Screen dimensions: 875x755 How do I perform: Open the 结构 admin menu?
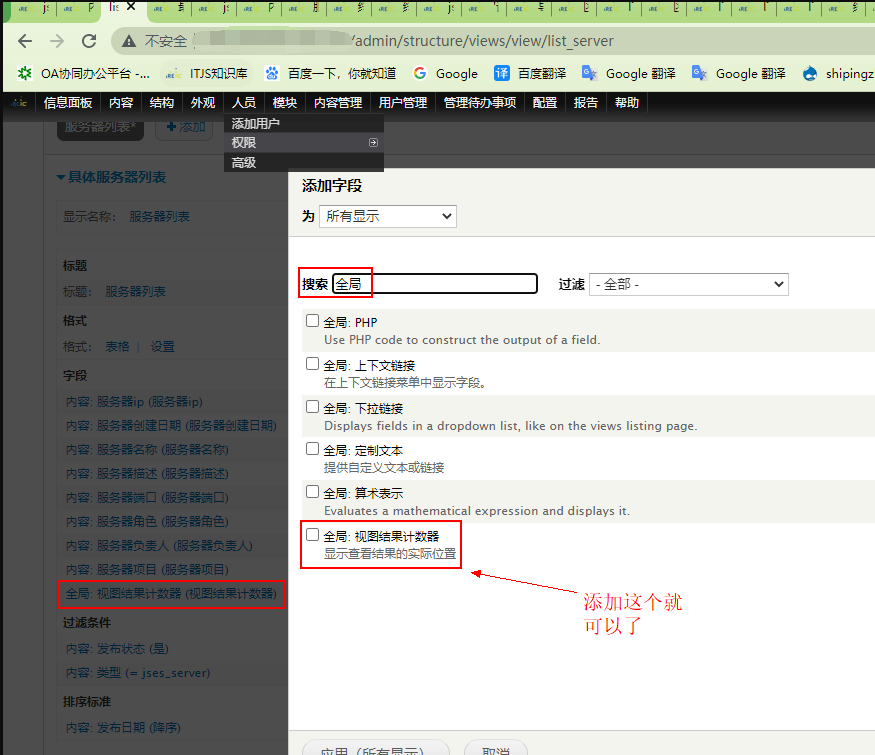tap(161, 102)
